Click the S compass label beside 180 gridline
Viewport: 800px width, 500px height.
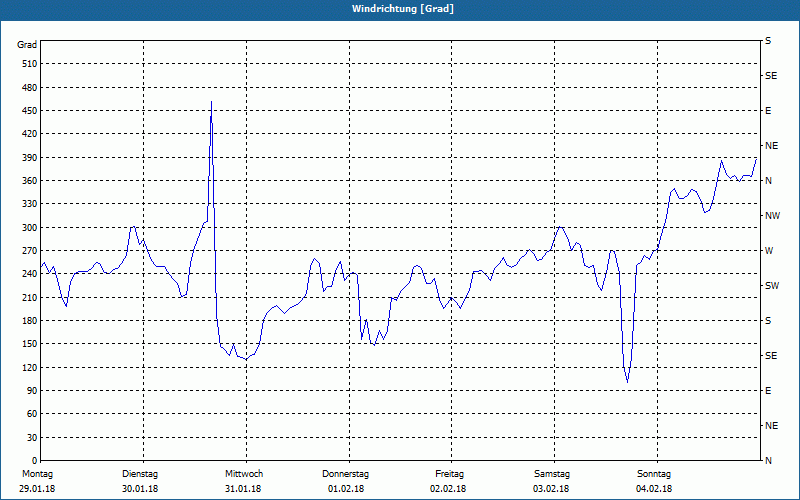point(768,320)
